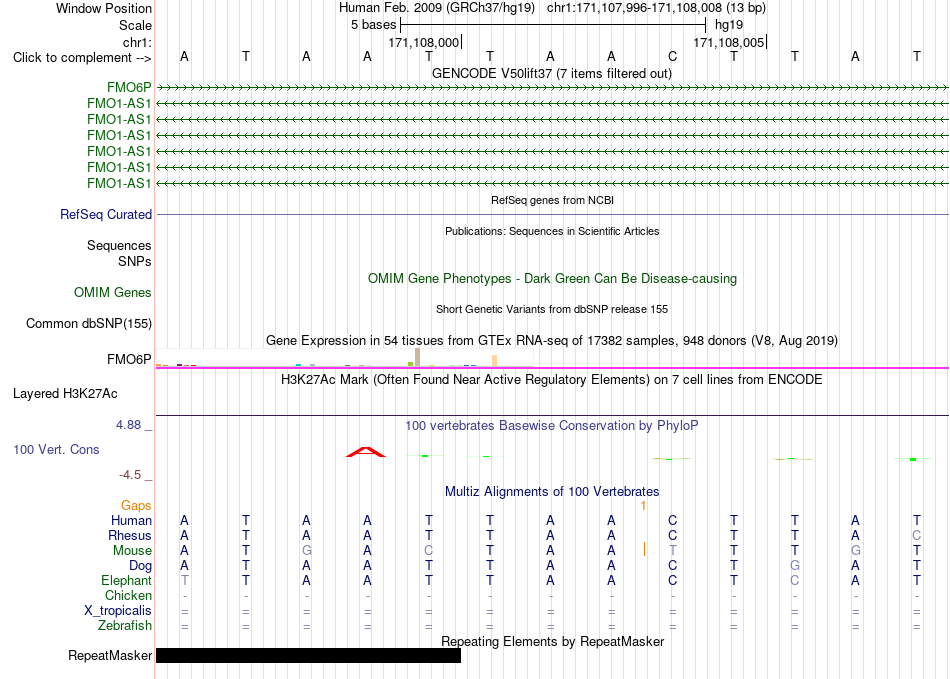The width and height of the screenshot is (950, 679).
Task: Click the hg19 assembly label beside scale bar
Action: point(729,25)
